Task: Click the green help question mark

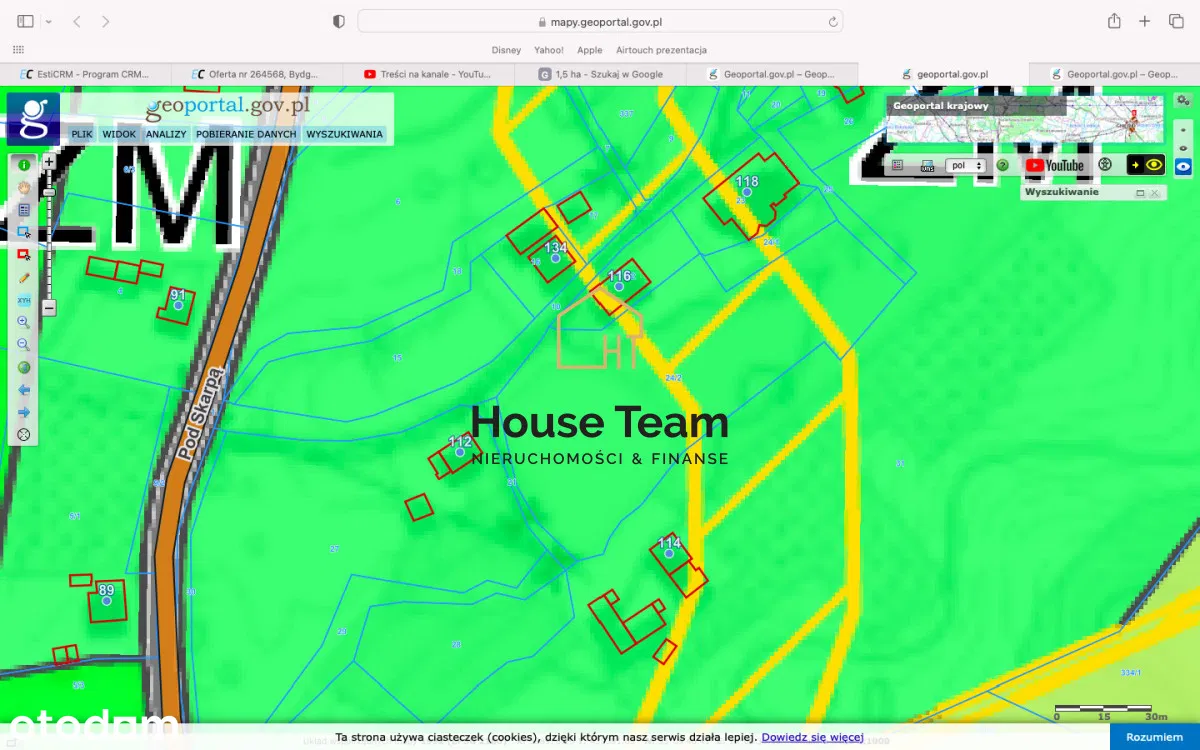Action: point(1002,165)
